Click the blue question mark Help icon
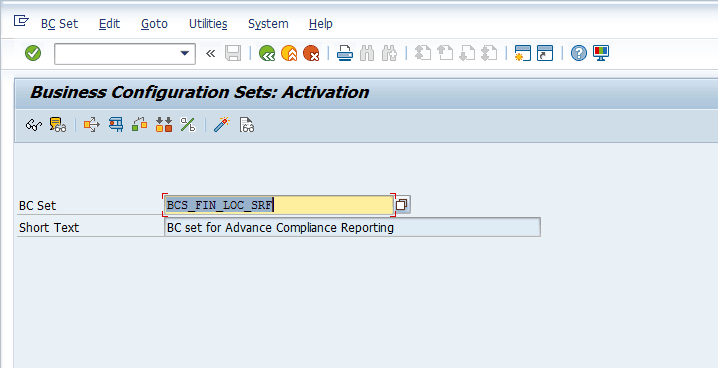718x368 pixels. click(579, 54)
